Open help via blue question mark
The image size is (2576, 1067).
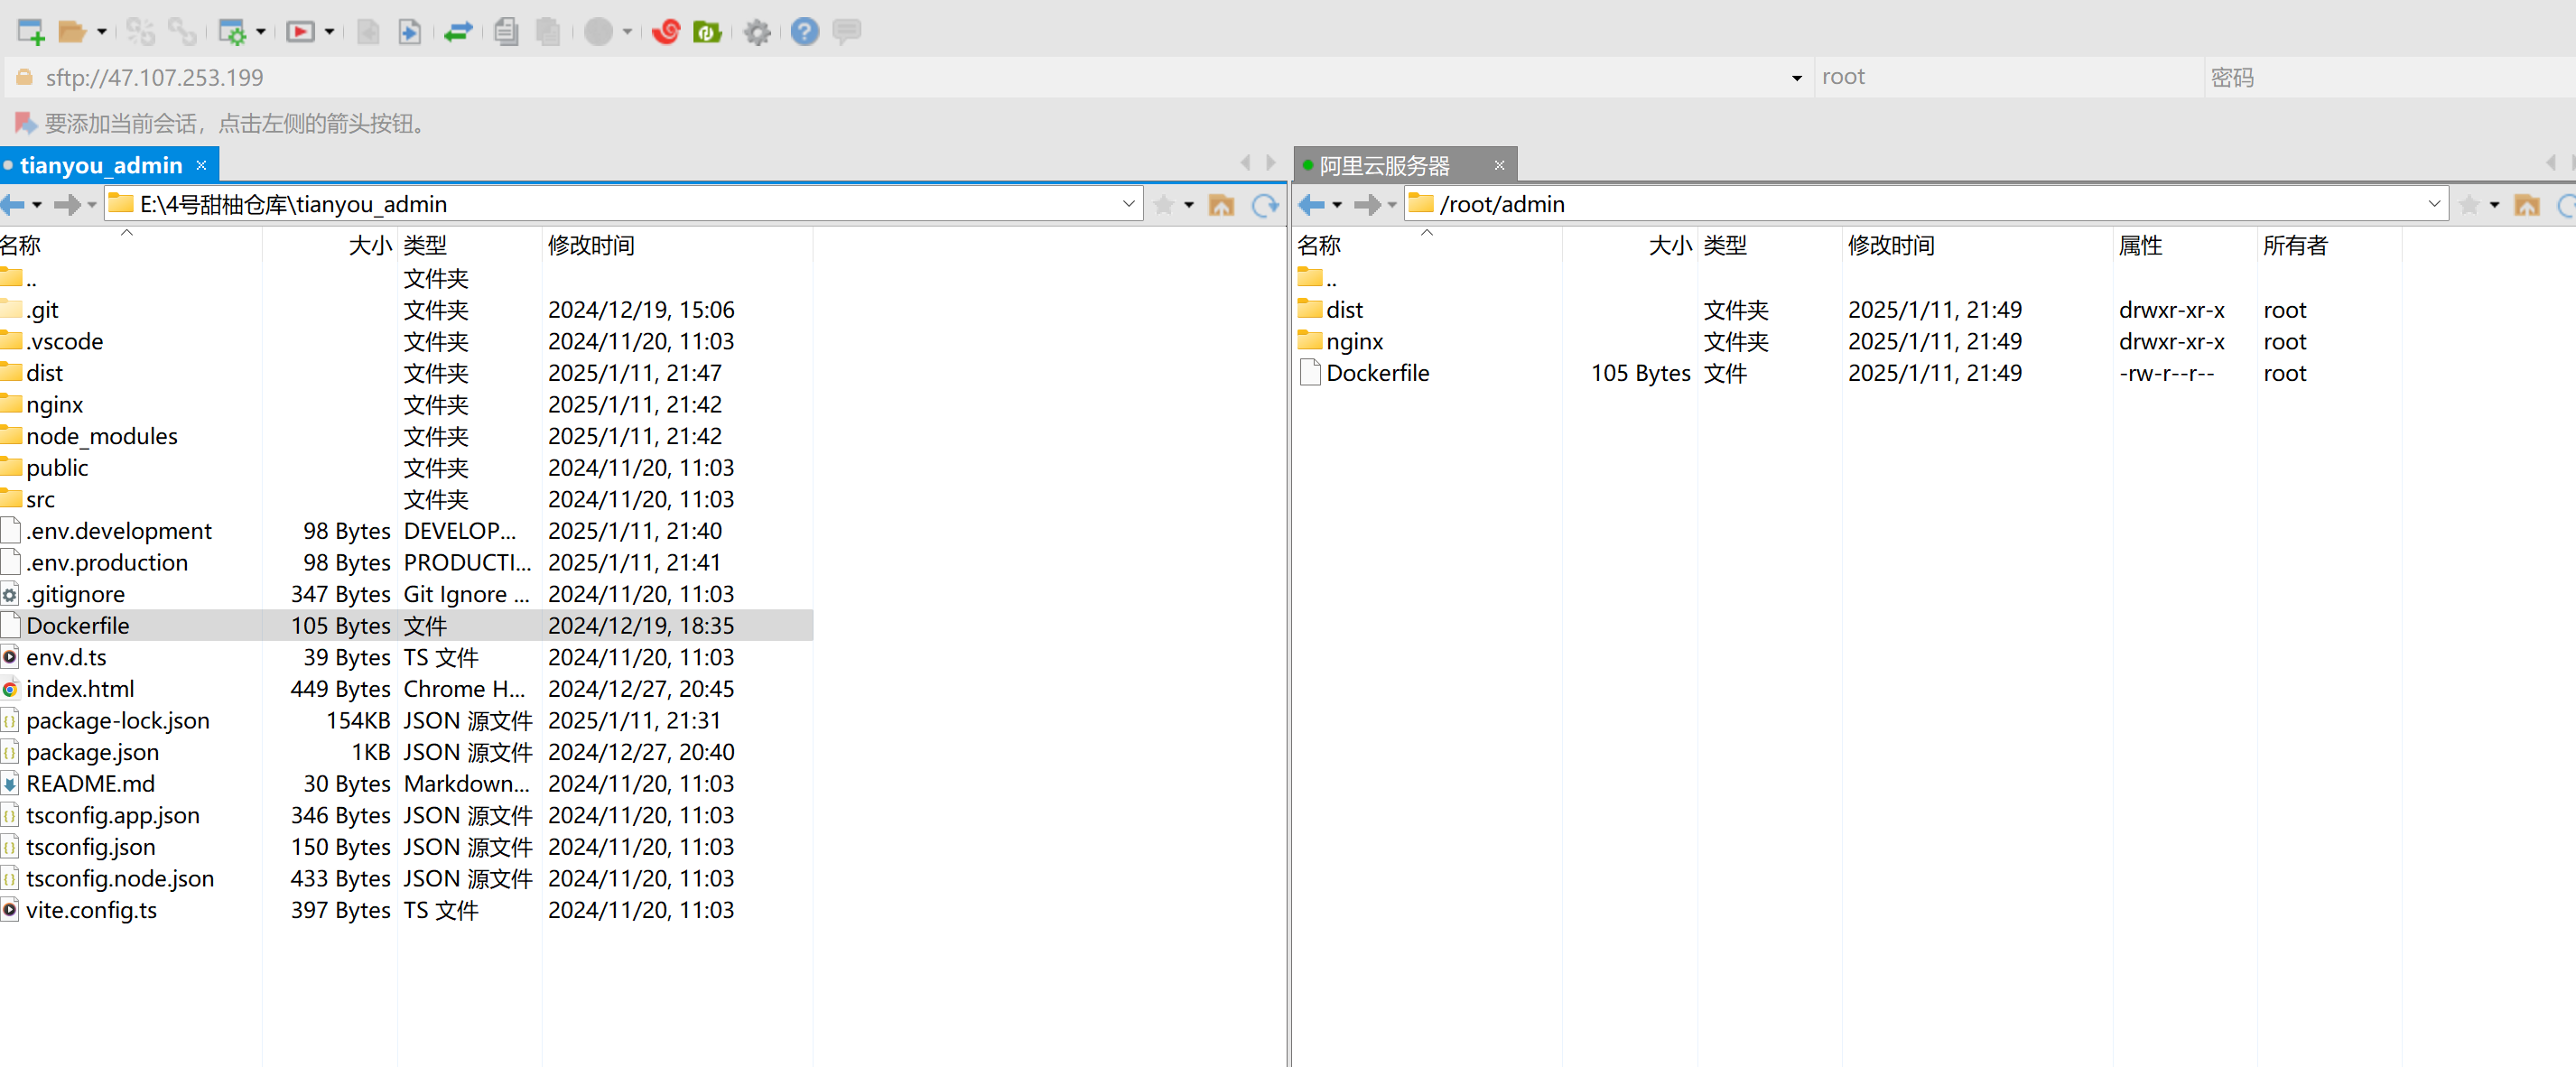point(804,32)
